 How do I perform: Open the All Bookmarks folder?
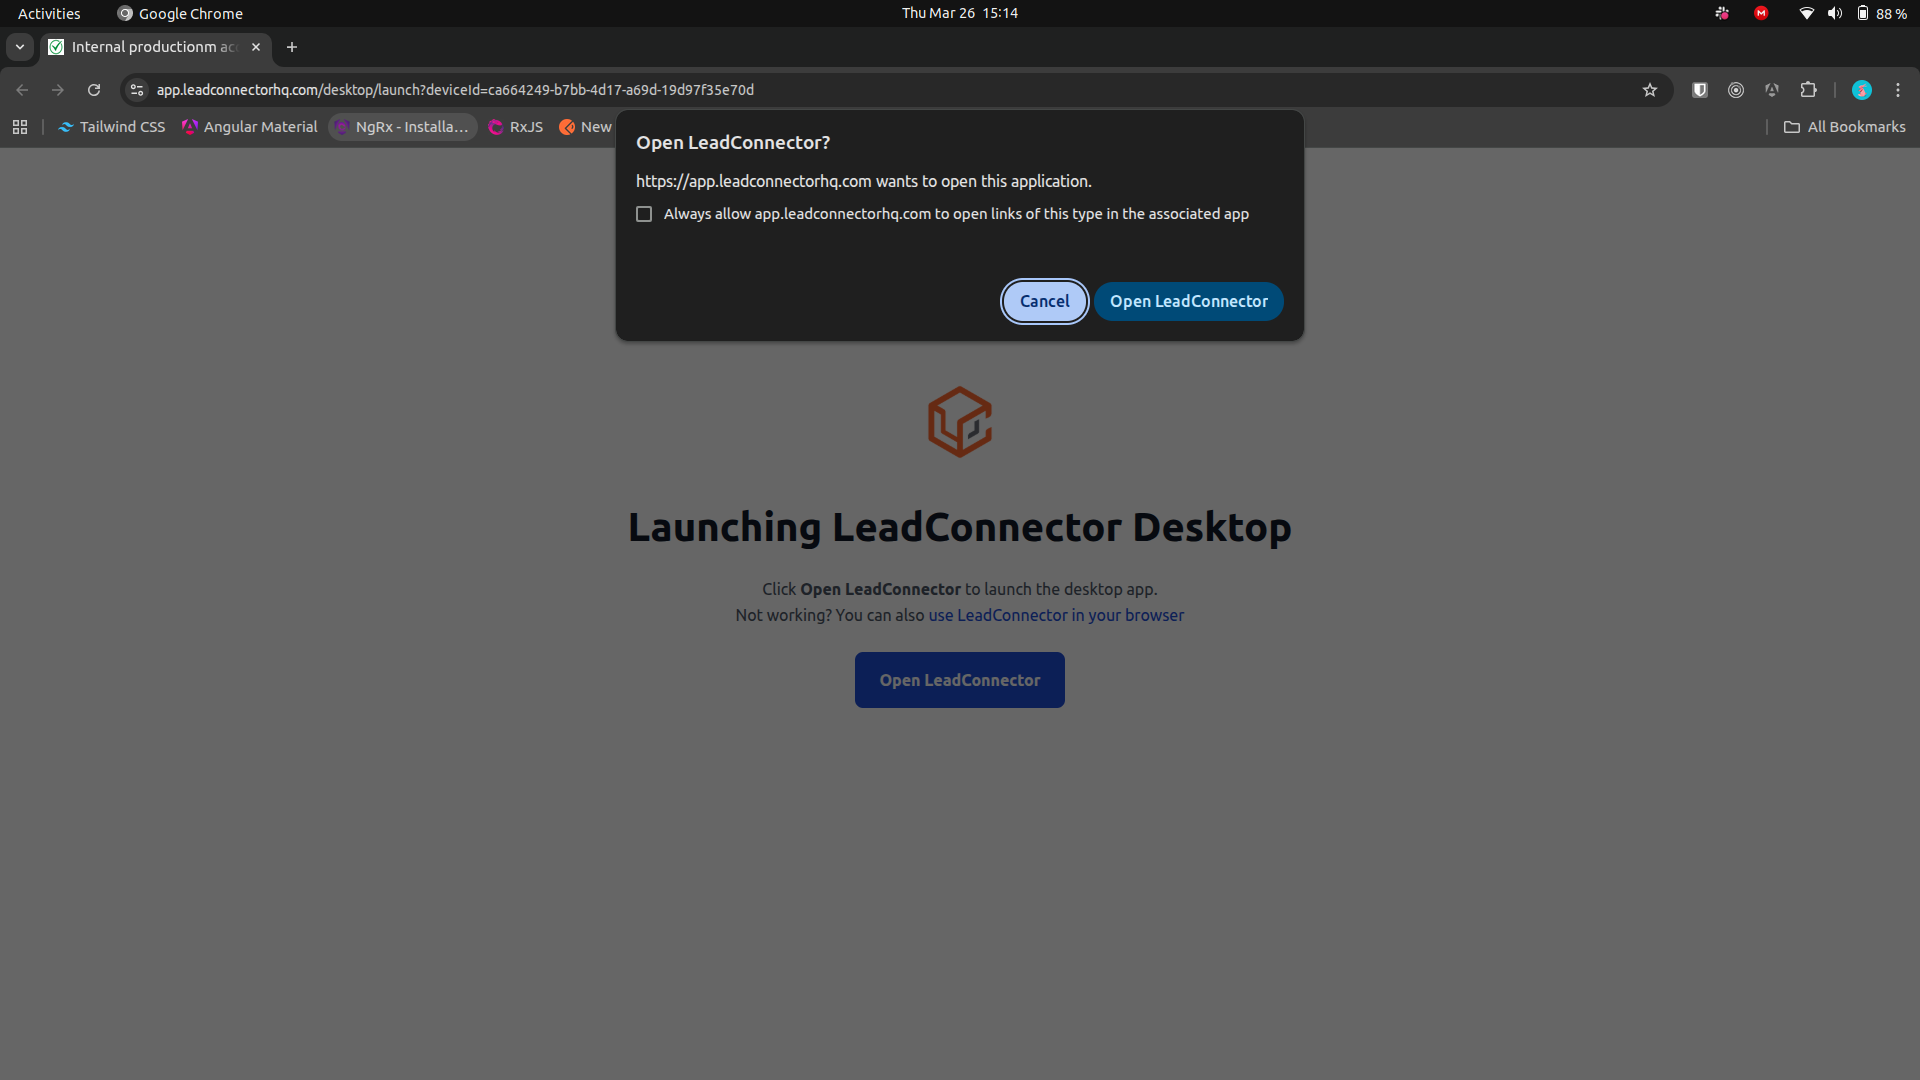[1845, 127]
